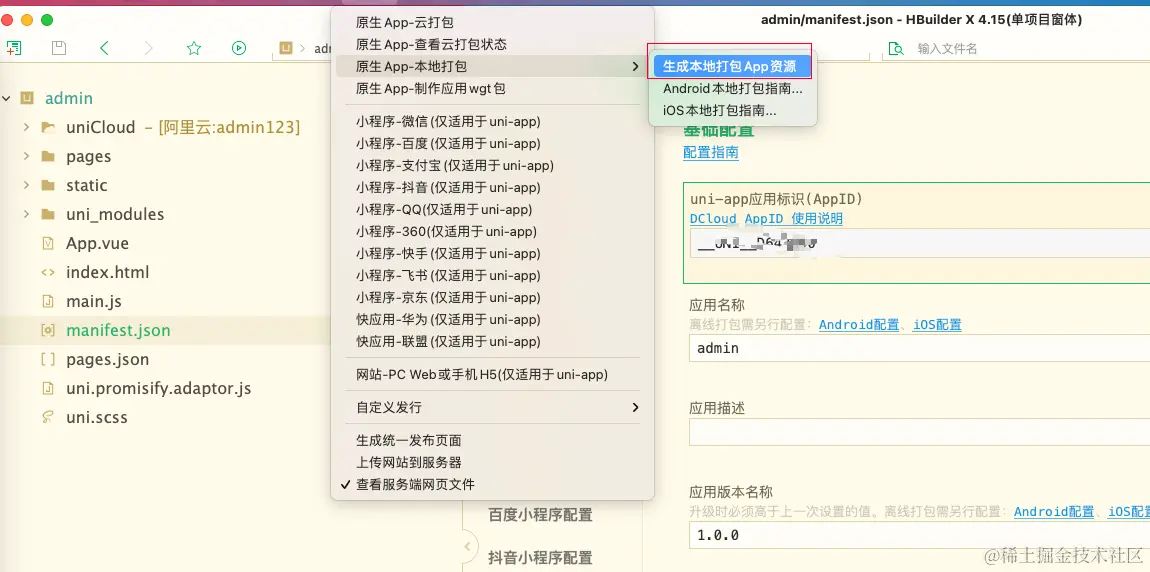1150x572 pixels.
Task: Select 快应用-华为 menu item
Action: (492, 319)
